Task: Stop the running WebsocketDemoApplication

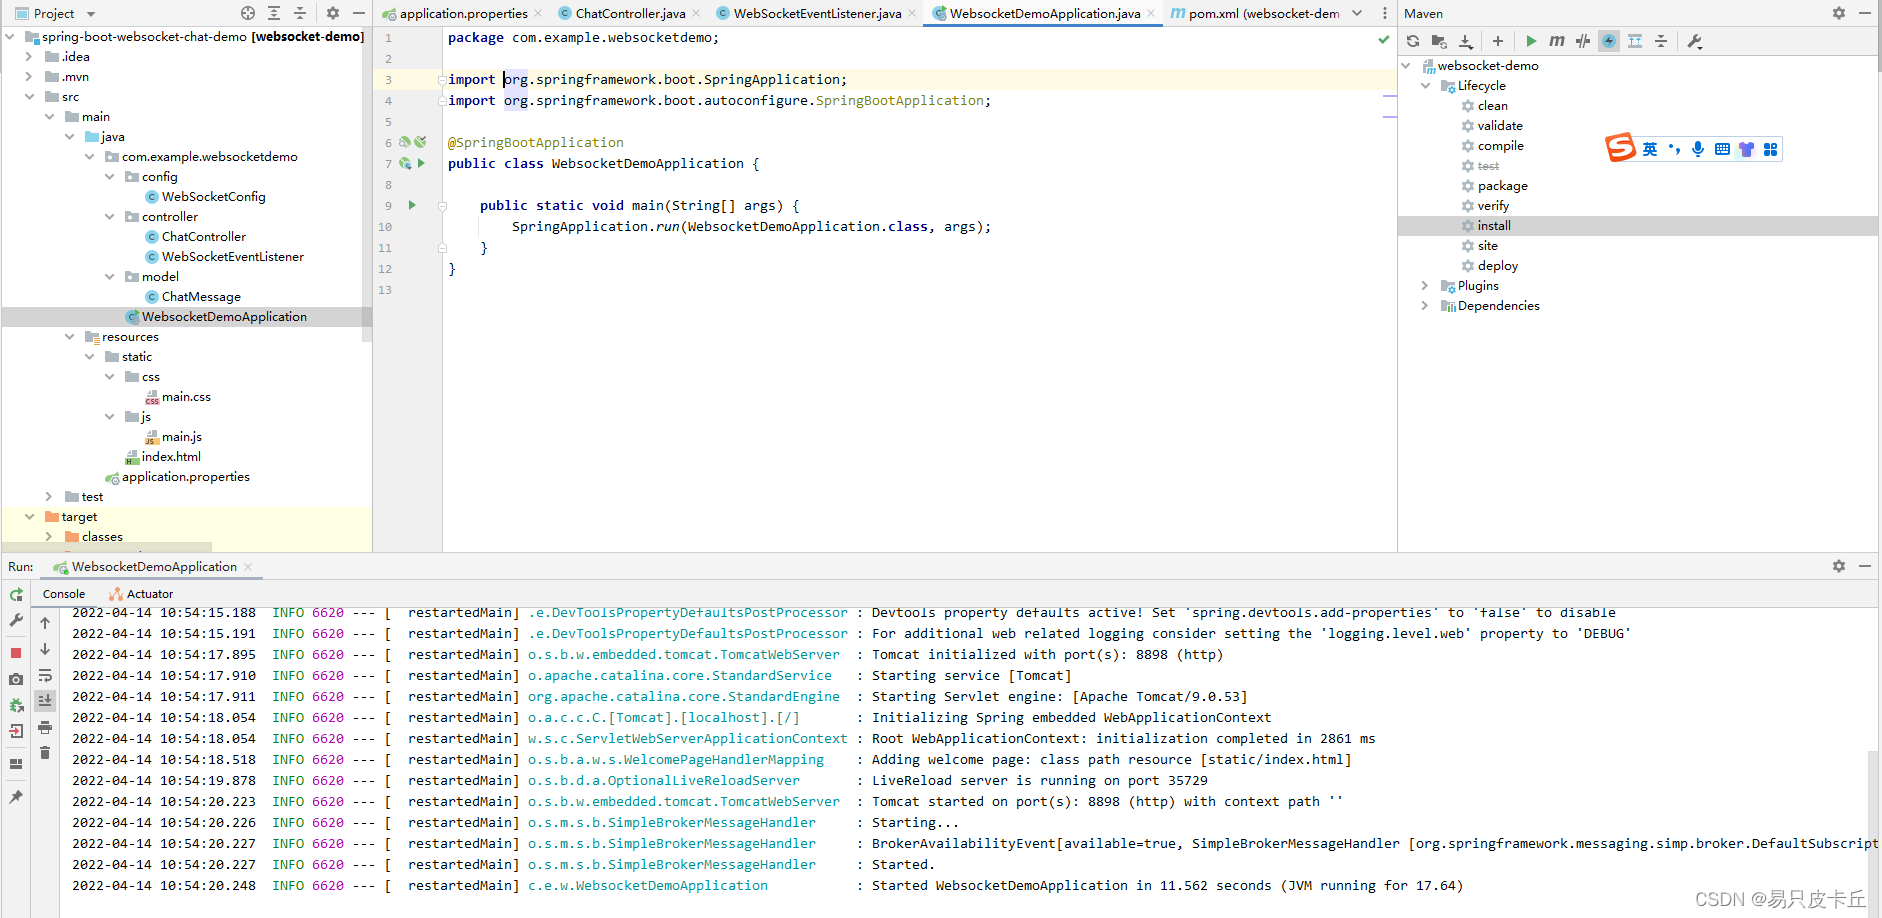Action: 16,653
